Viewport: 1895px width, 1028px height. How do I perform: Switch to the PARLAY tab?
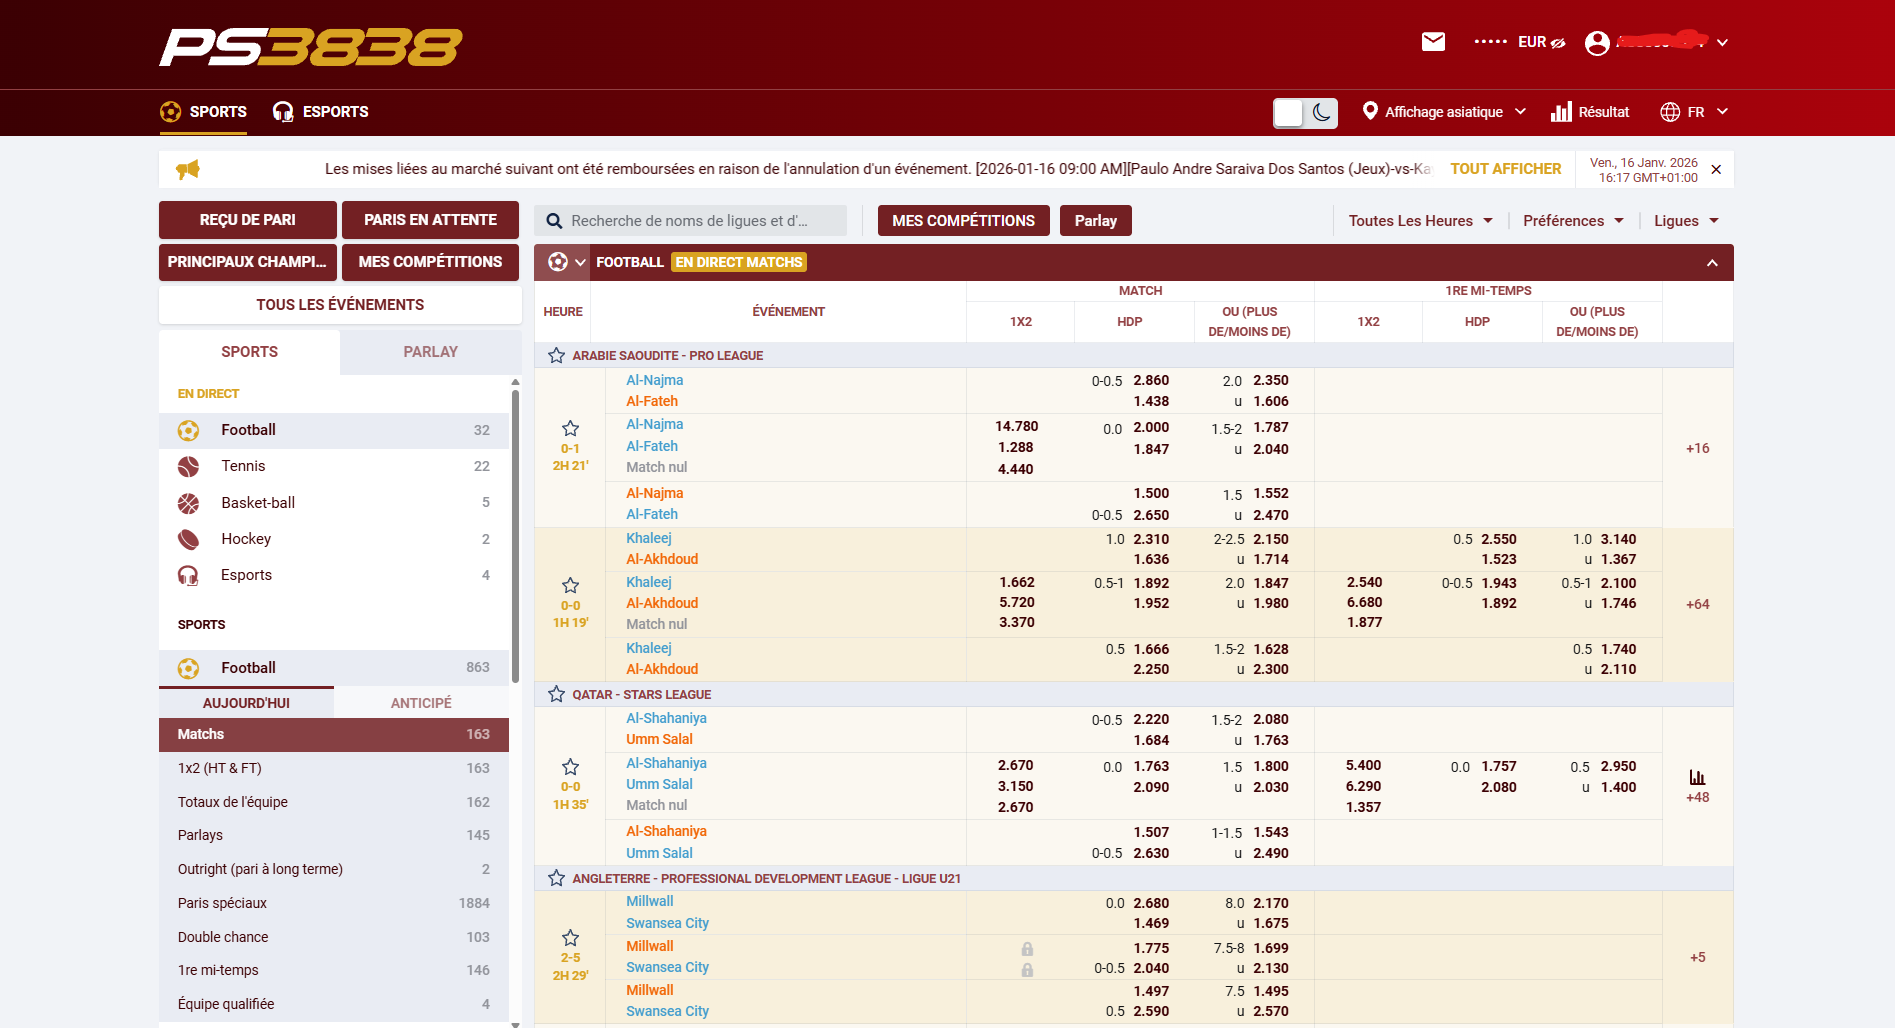point(430,352)
